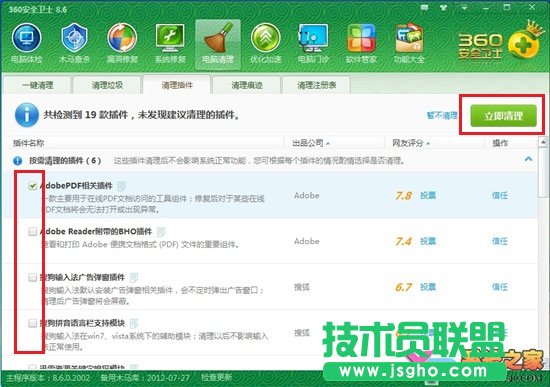This screenshot has width=550, height=387.
Task: Click 信任 for Adobe Reader BHO插件
Action: (x=499, y=241)
